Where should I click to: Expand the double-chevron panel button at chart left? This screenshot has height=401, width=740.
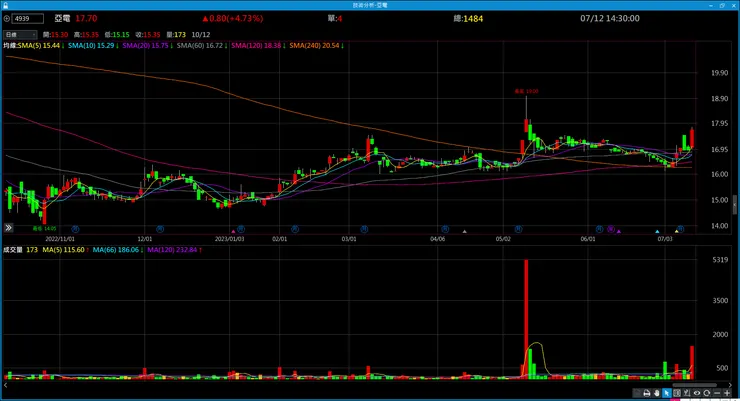tap(8, 228)
